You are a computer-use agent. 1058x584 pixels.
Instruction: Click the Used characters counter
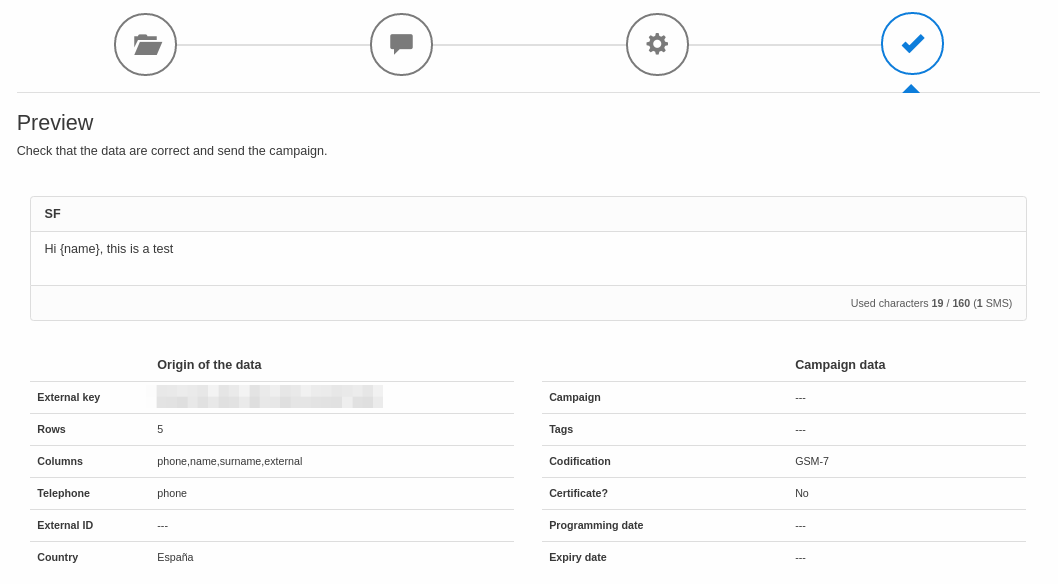[930, 303]
